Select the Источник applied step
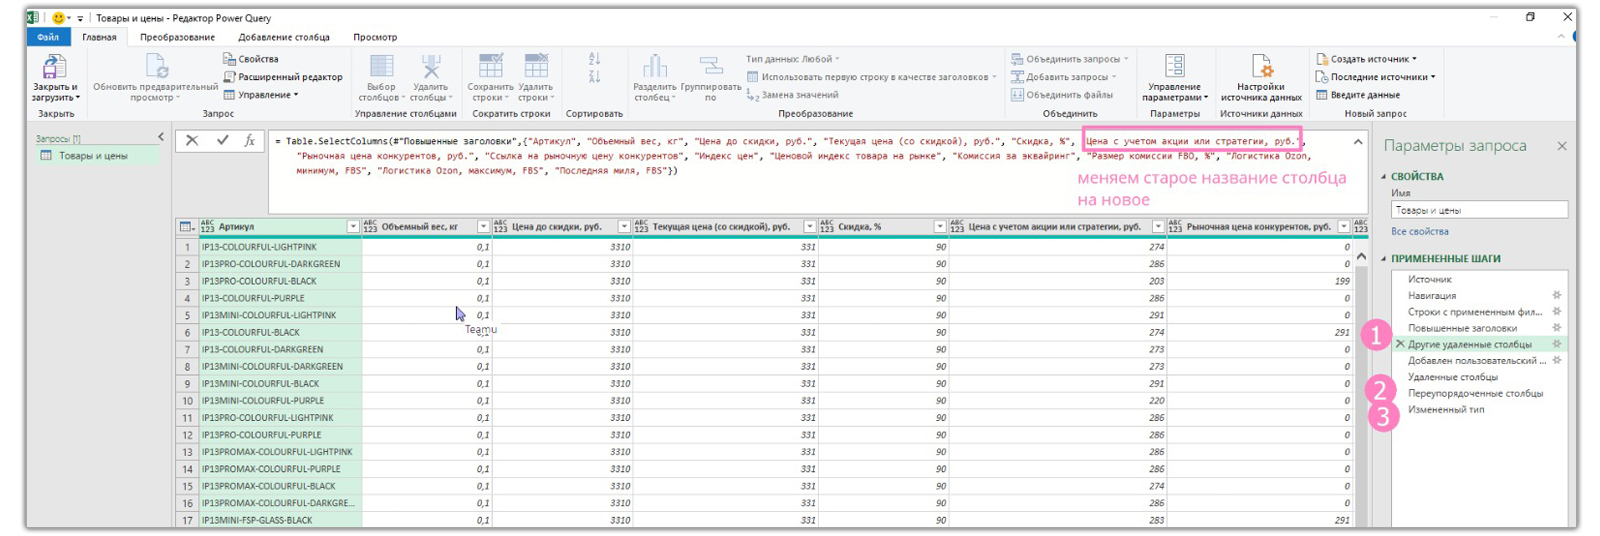Image resolution: width=1600 pixels, height=536 pixels. point(1430,279)
